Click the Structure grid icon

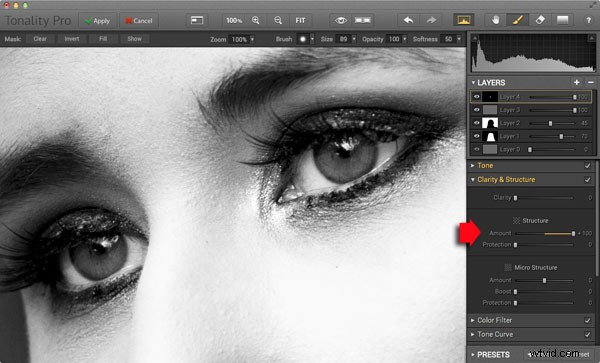pos(516,221)
